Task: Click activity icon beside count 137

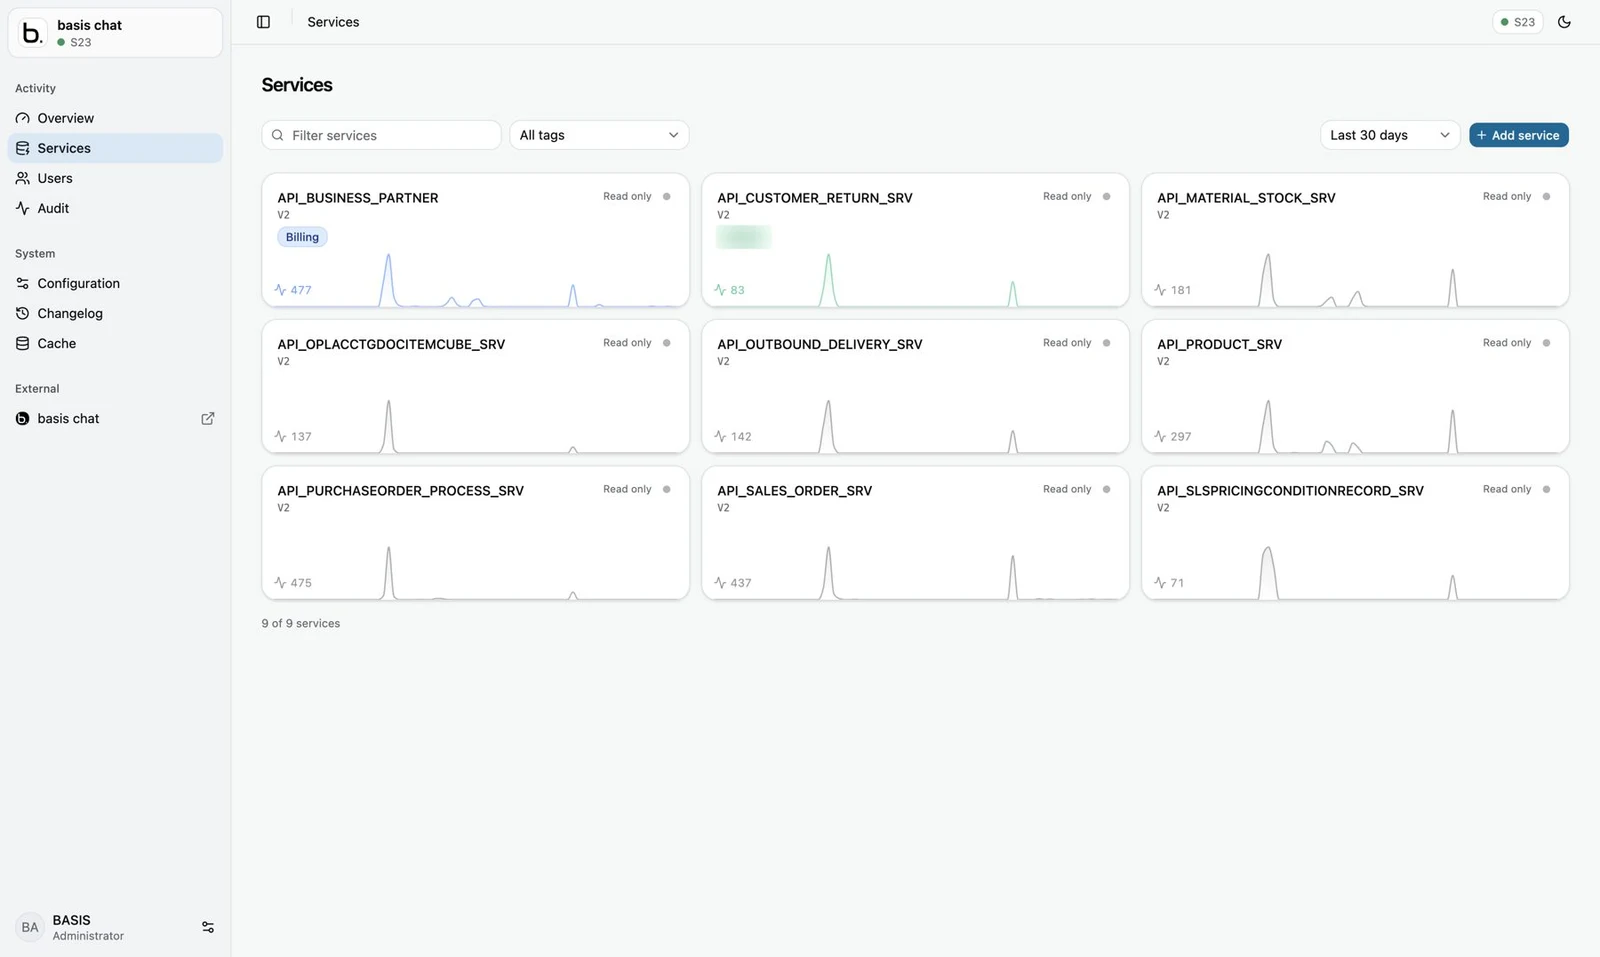Action: point(280,436)
